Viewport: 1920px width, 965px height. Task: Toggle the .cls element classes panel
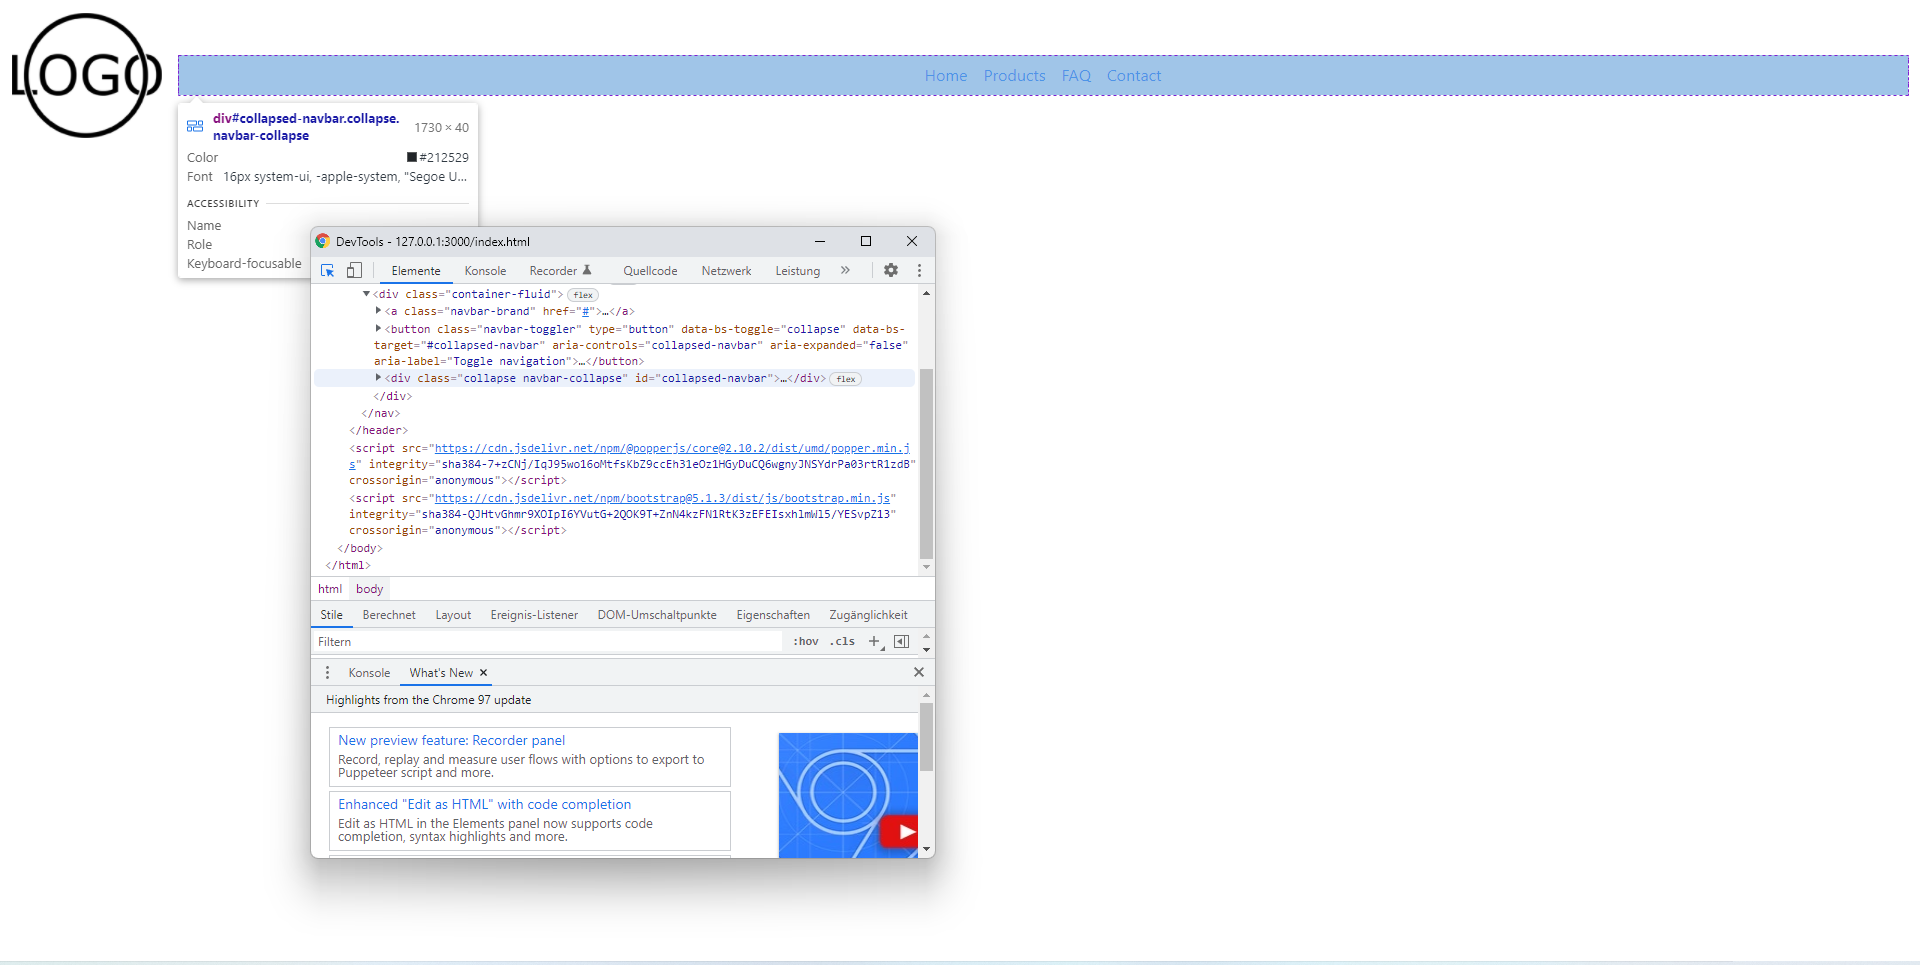pyautogui.click(x=842, y=642)
